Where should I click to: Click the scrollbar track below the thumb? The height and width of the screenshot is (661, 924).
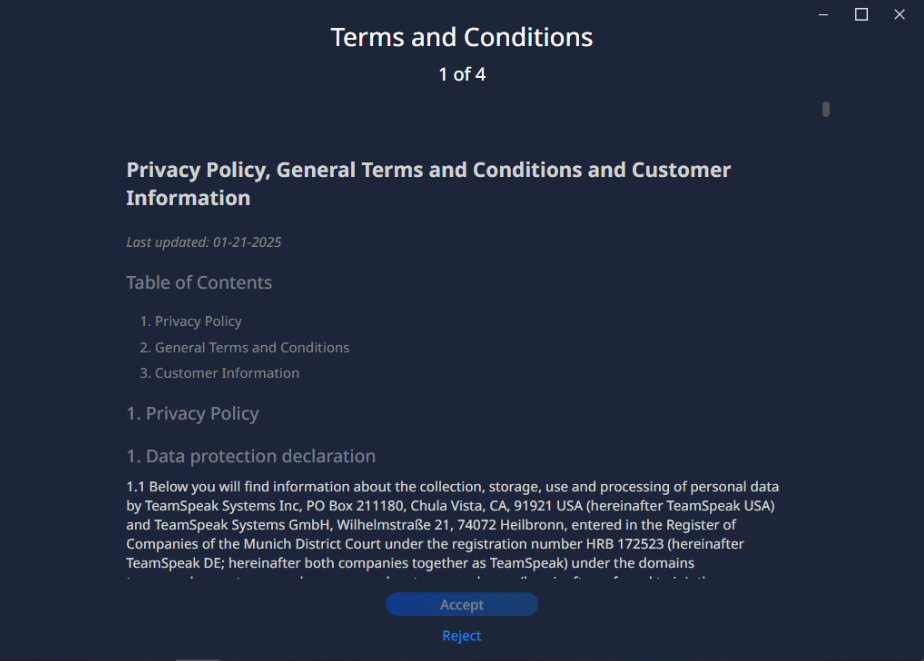826,350
